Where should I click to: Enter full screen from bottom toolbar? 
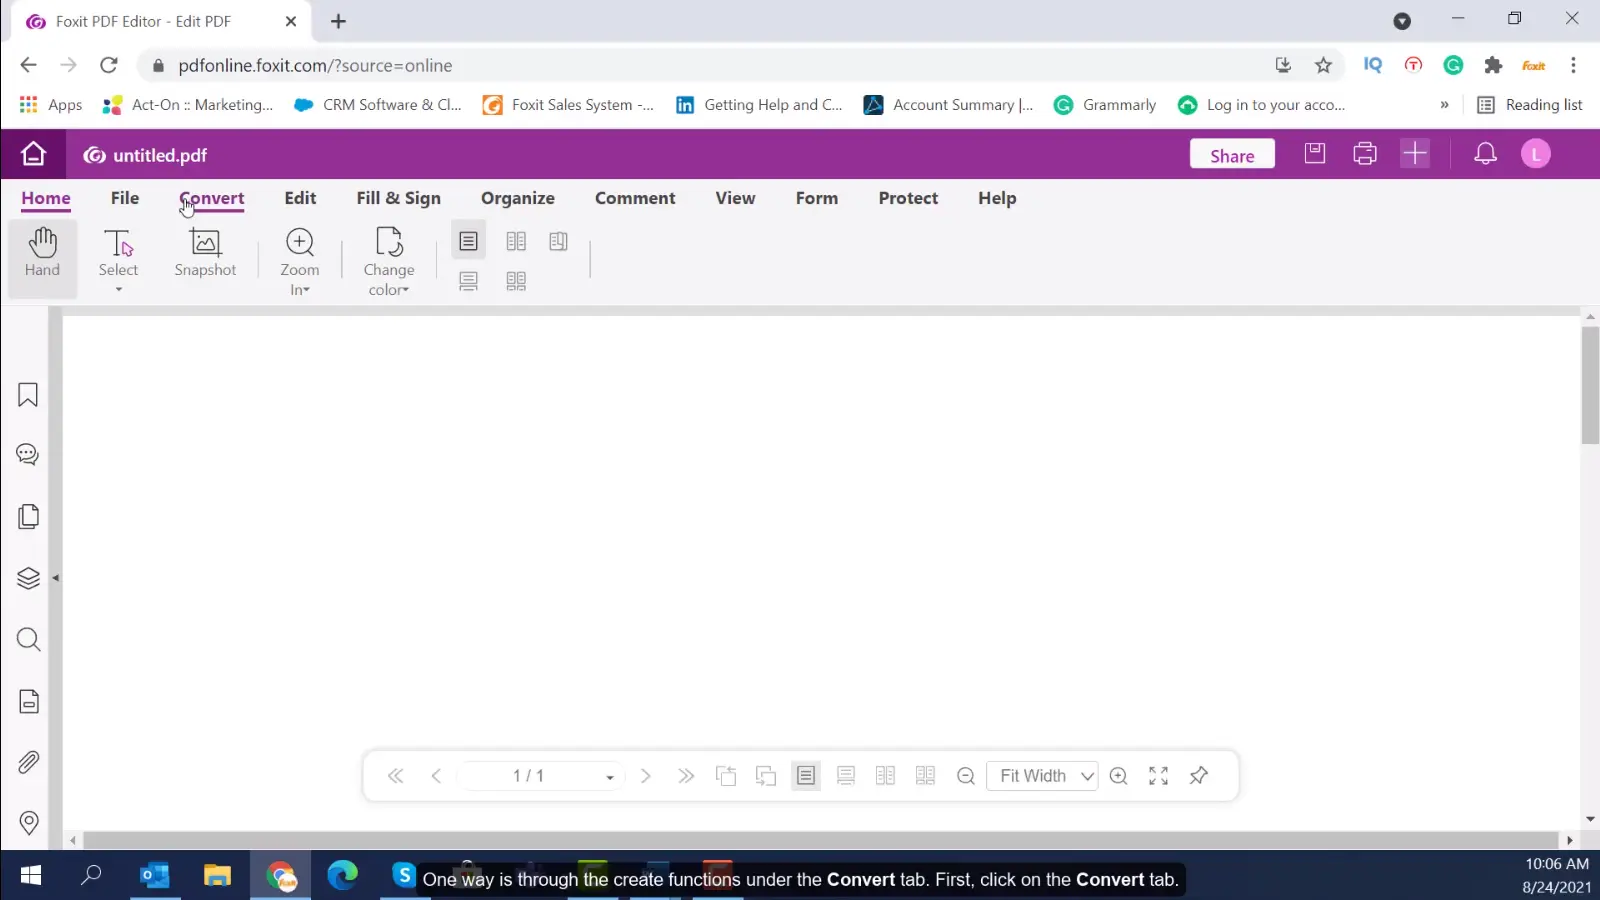click(x=1159, y=776)
